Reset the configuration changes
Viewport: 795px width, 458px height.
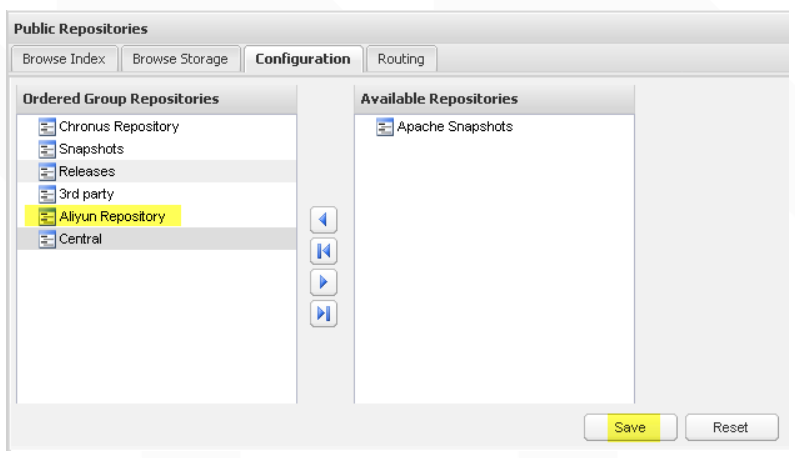[x=731, y=427]
